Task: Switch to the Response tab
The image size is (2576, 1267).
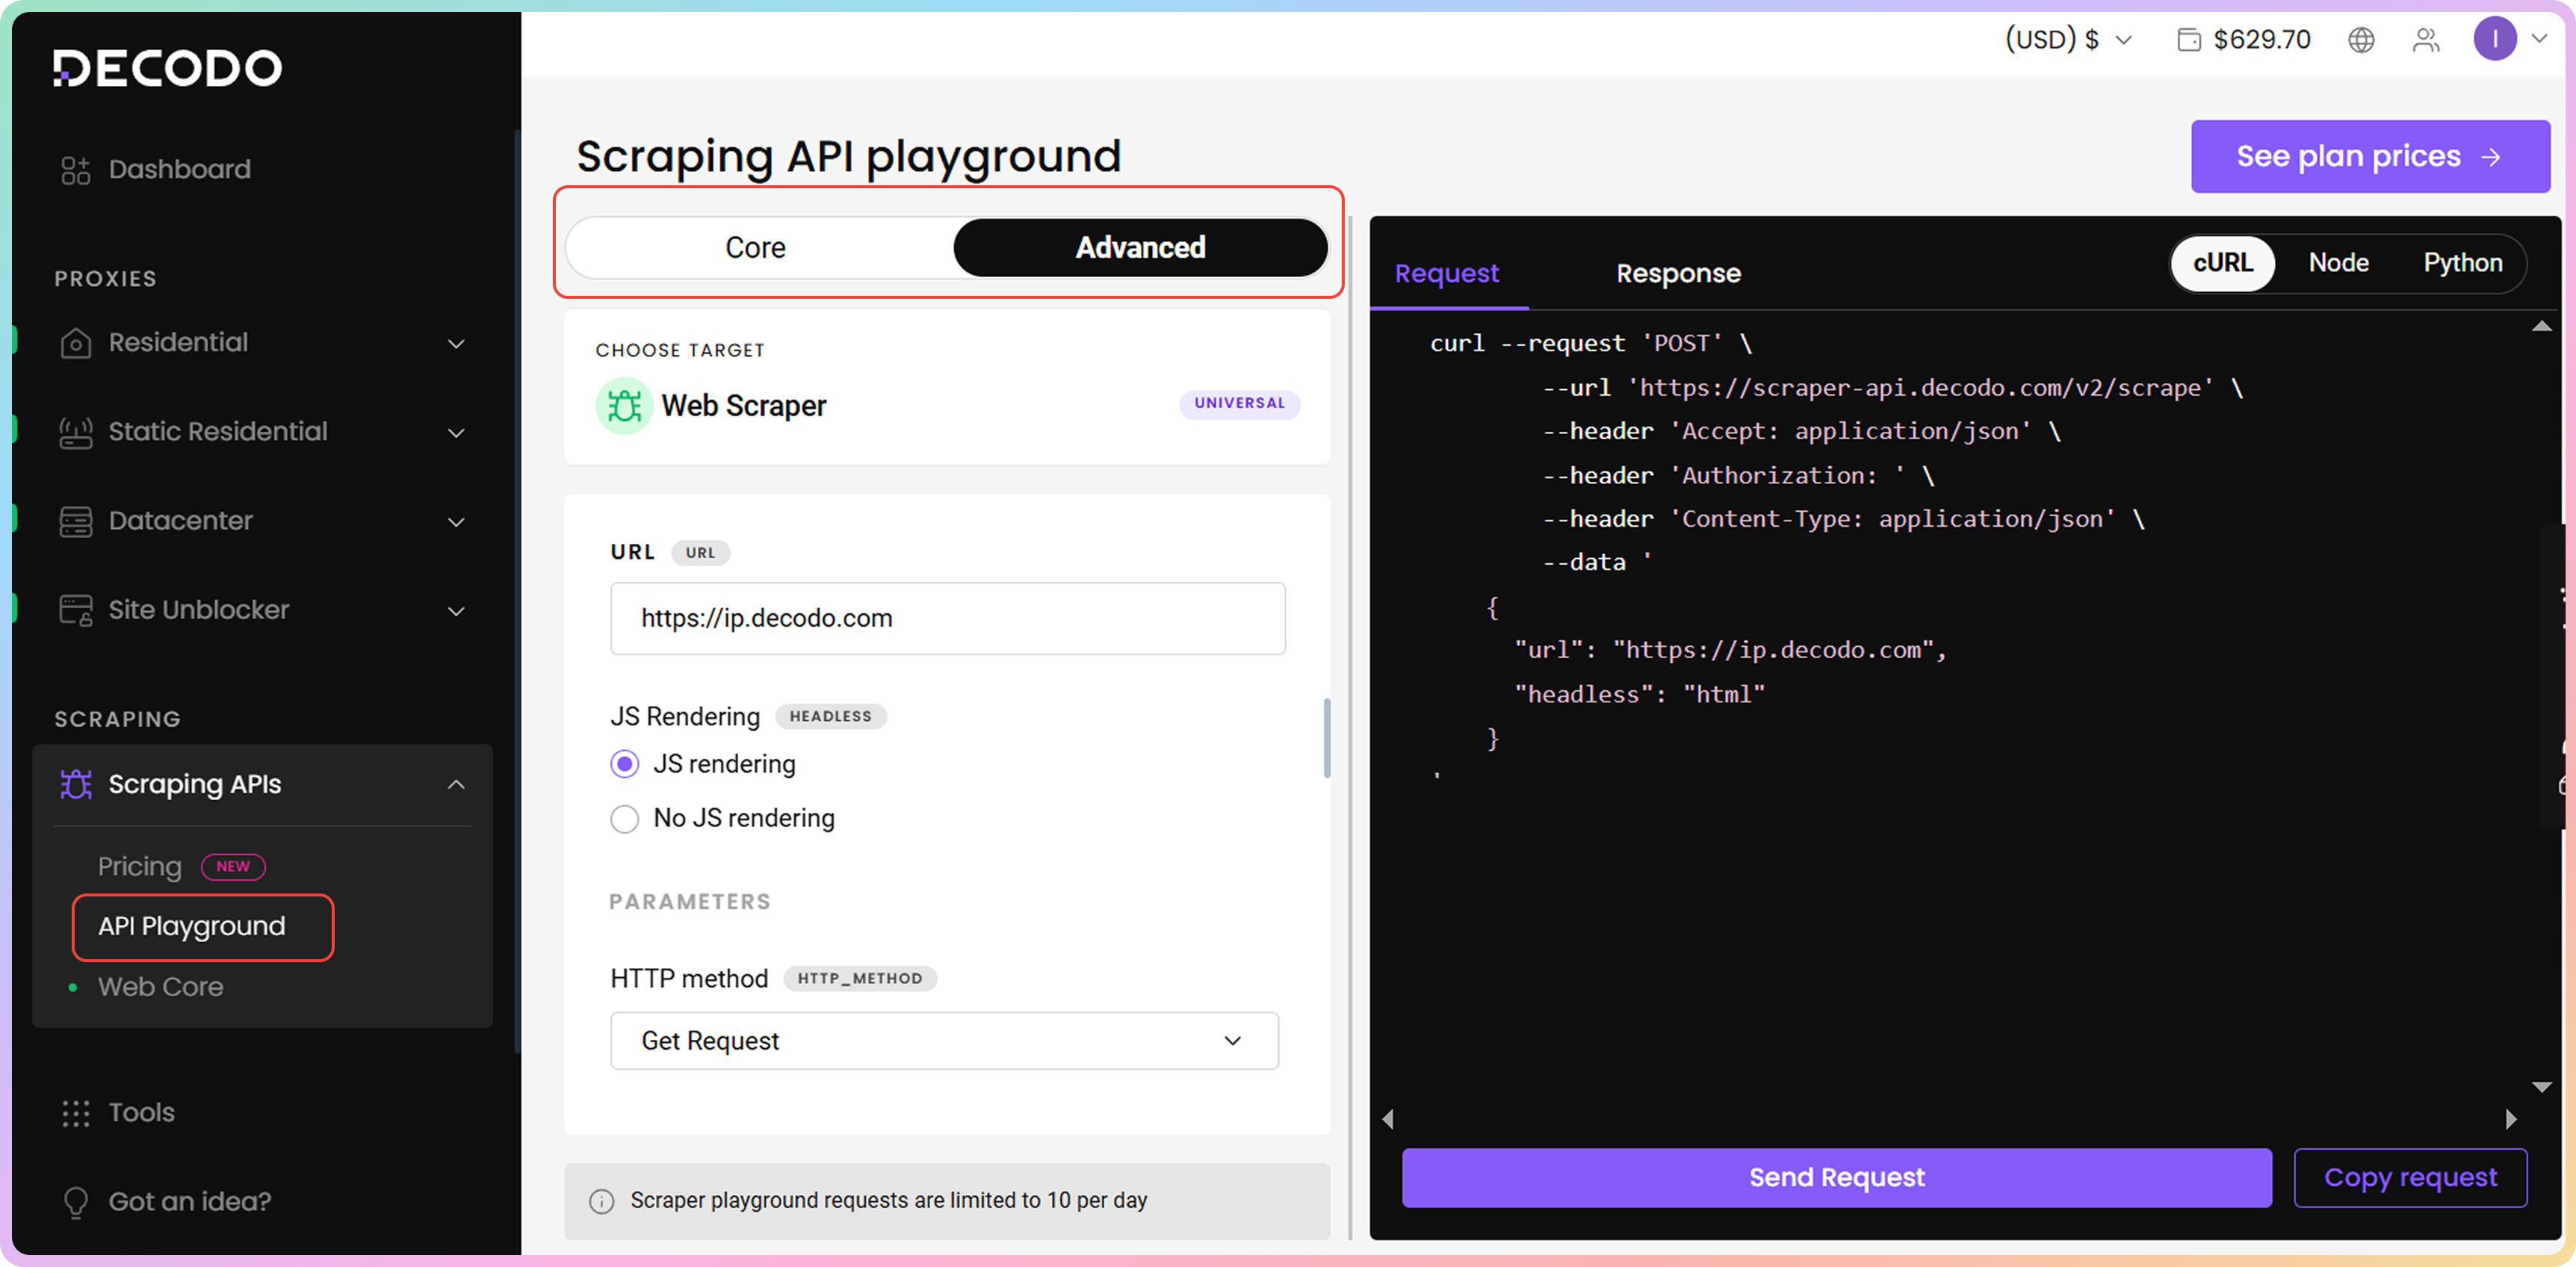Action: [1678, 273]
